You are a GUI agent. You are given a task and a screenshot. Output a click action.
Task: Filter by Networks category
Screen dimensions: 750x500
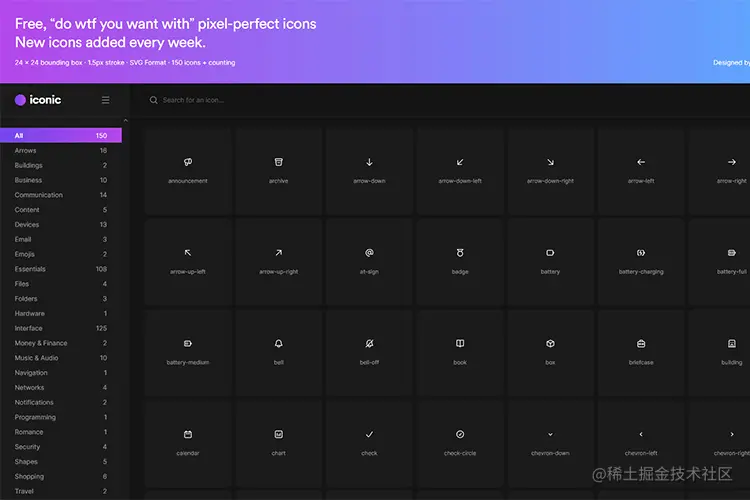[61, 388]
